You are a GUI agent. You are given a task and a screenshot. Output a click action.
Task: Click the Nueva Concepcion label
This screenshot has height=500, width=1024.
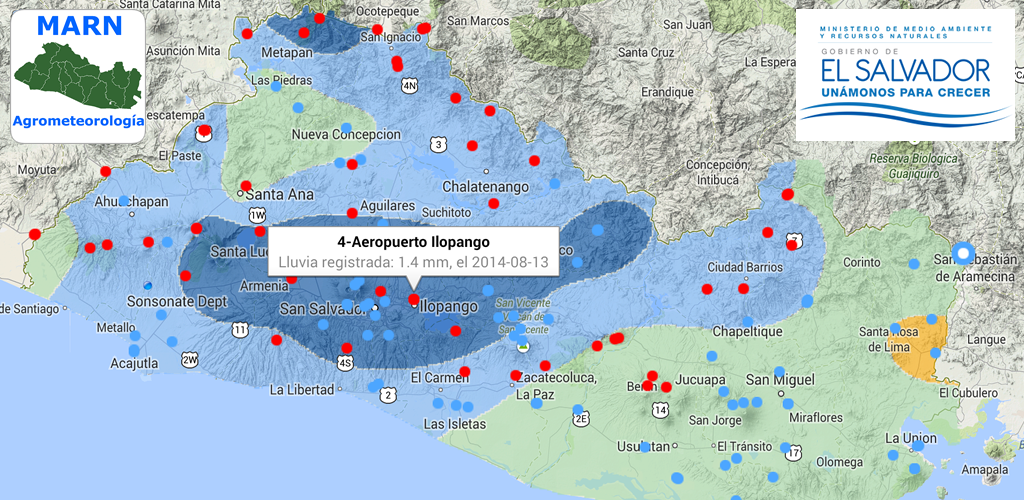[x=346, y=134]
